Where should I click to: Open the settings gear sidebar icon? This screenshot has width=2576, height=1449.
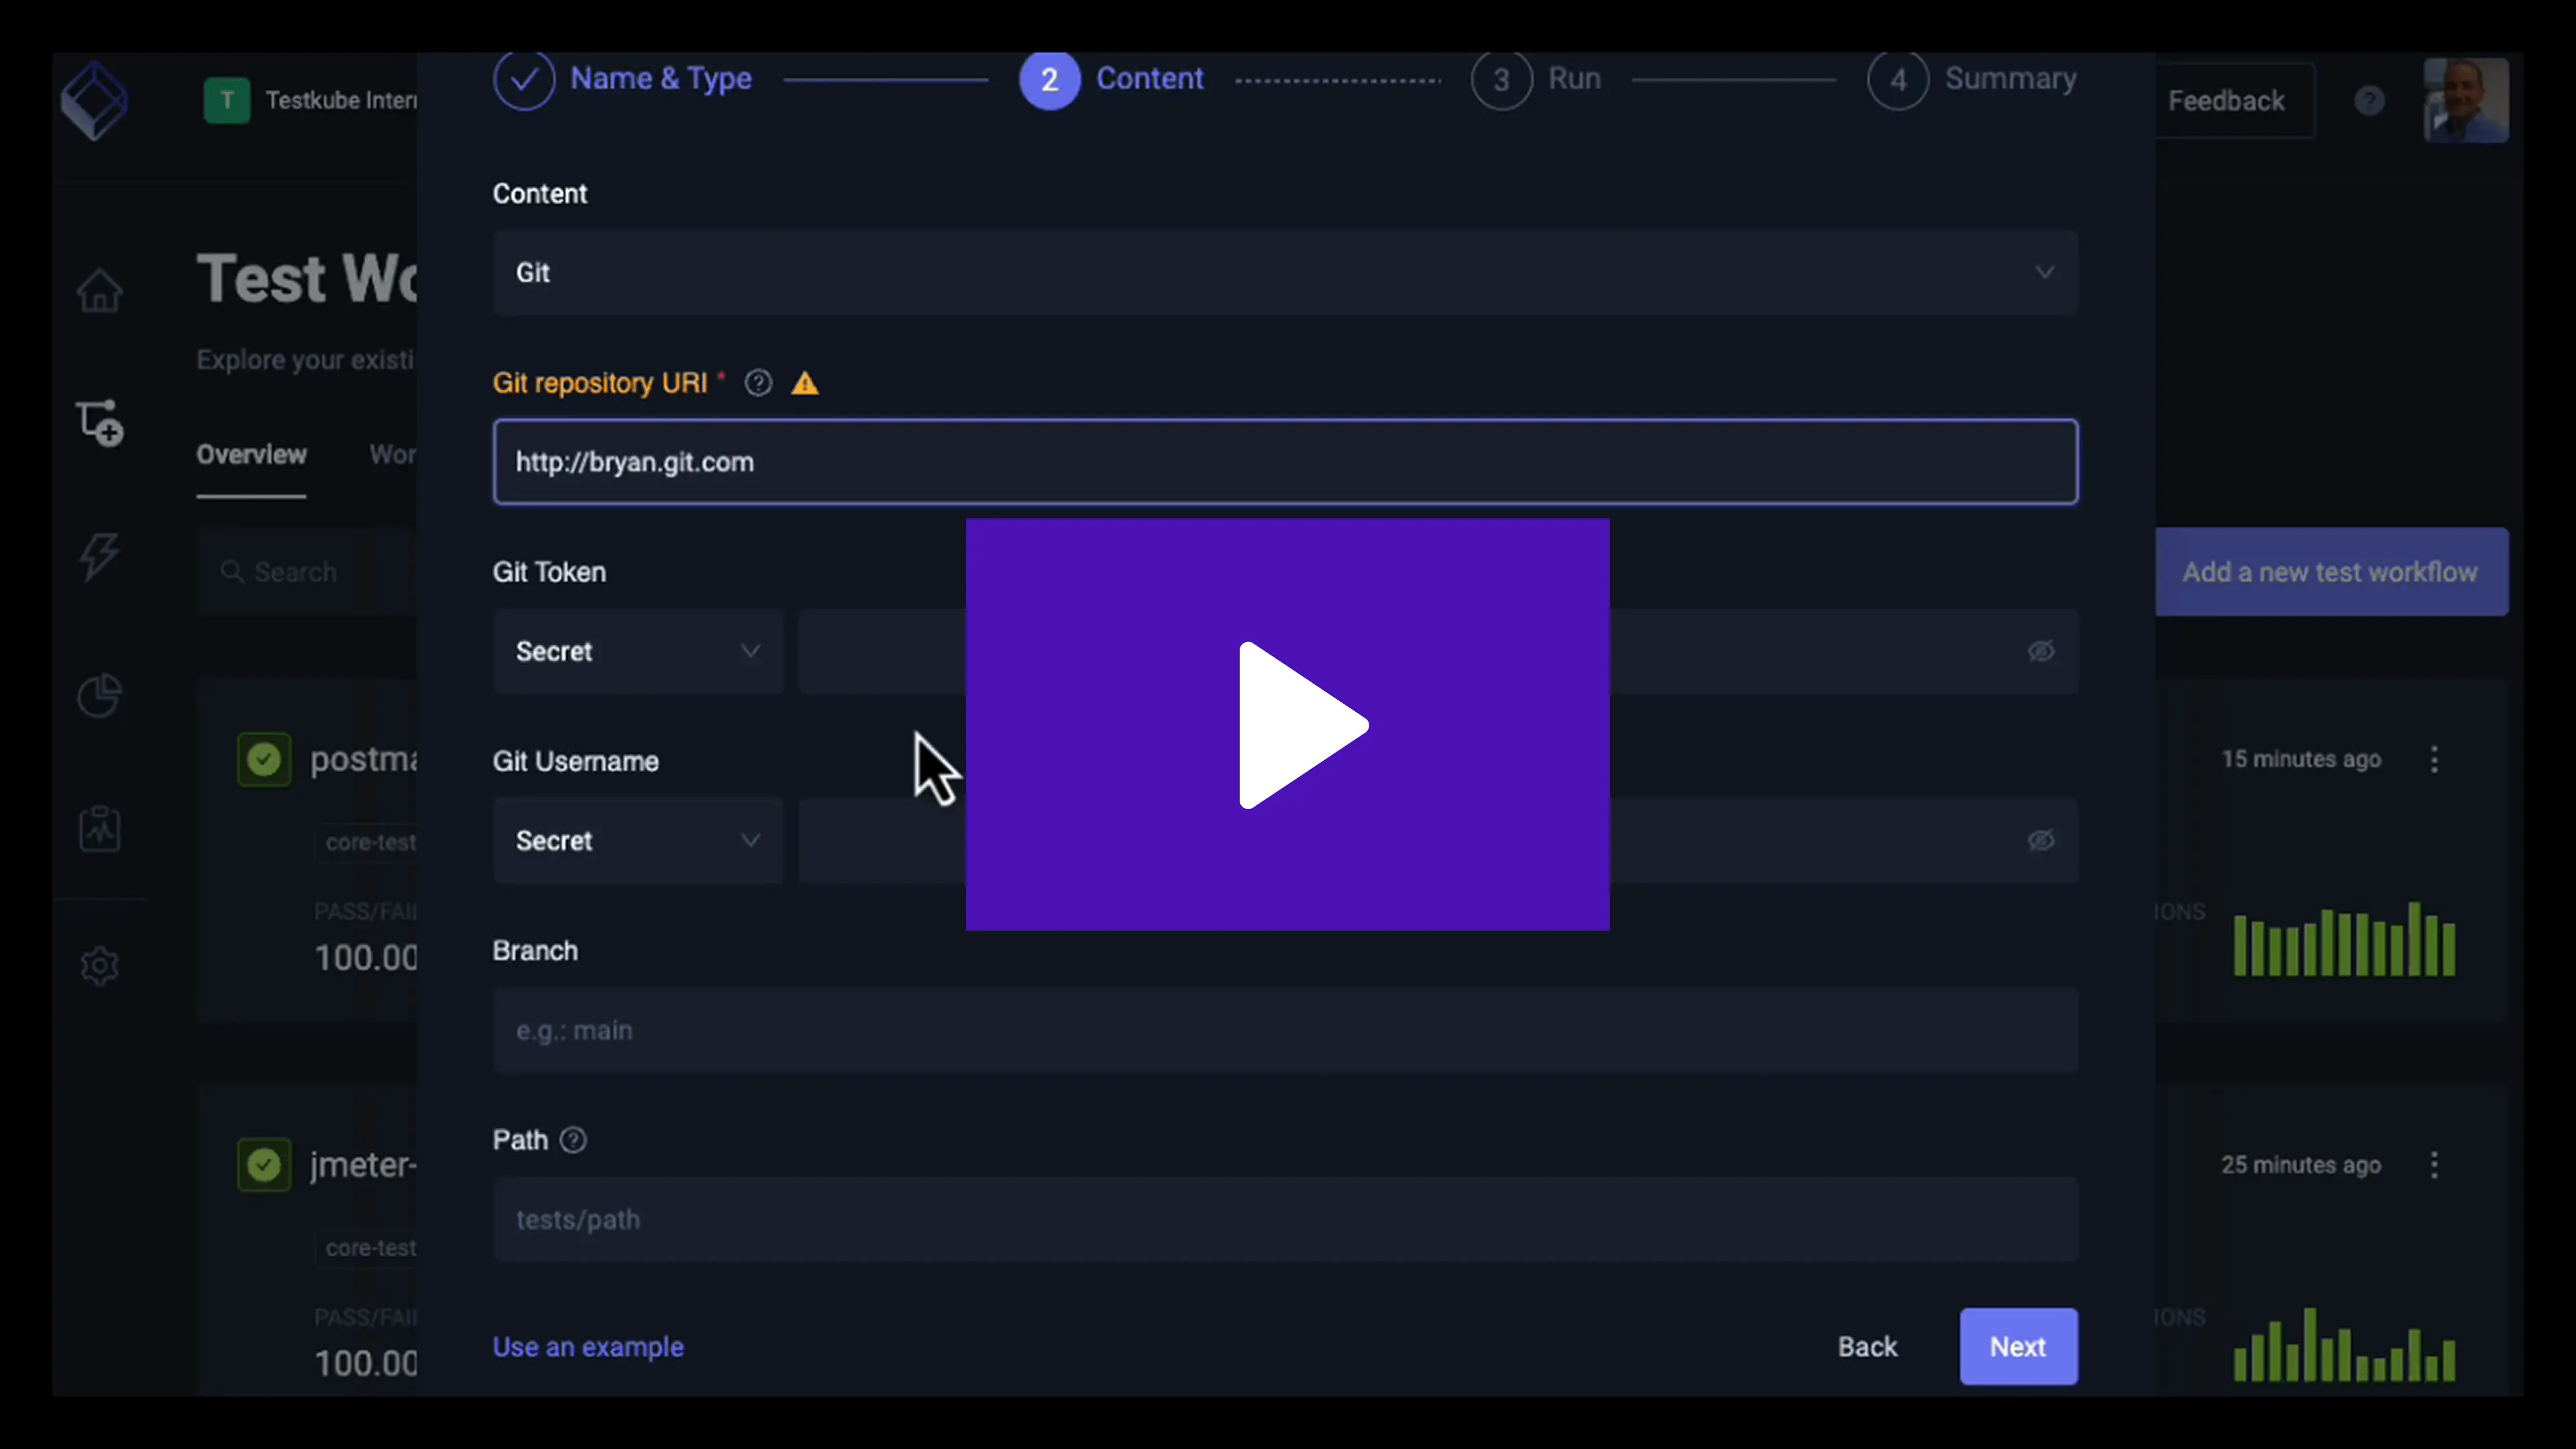99,966
